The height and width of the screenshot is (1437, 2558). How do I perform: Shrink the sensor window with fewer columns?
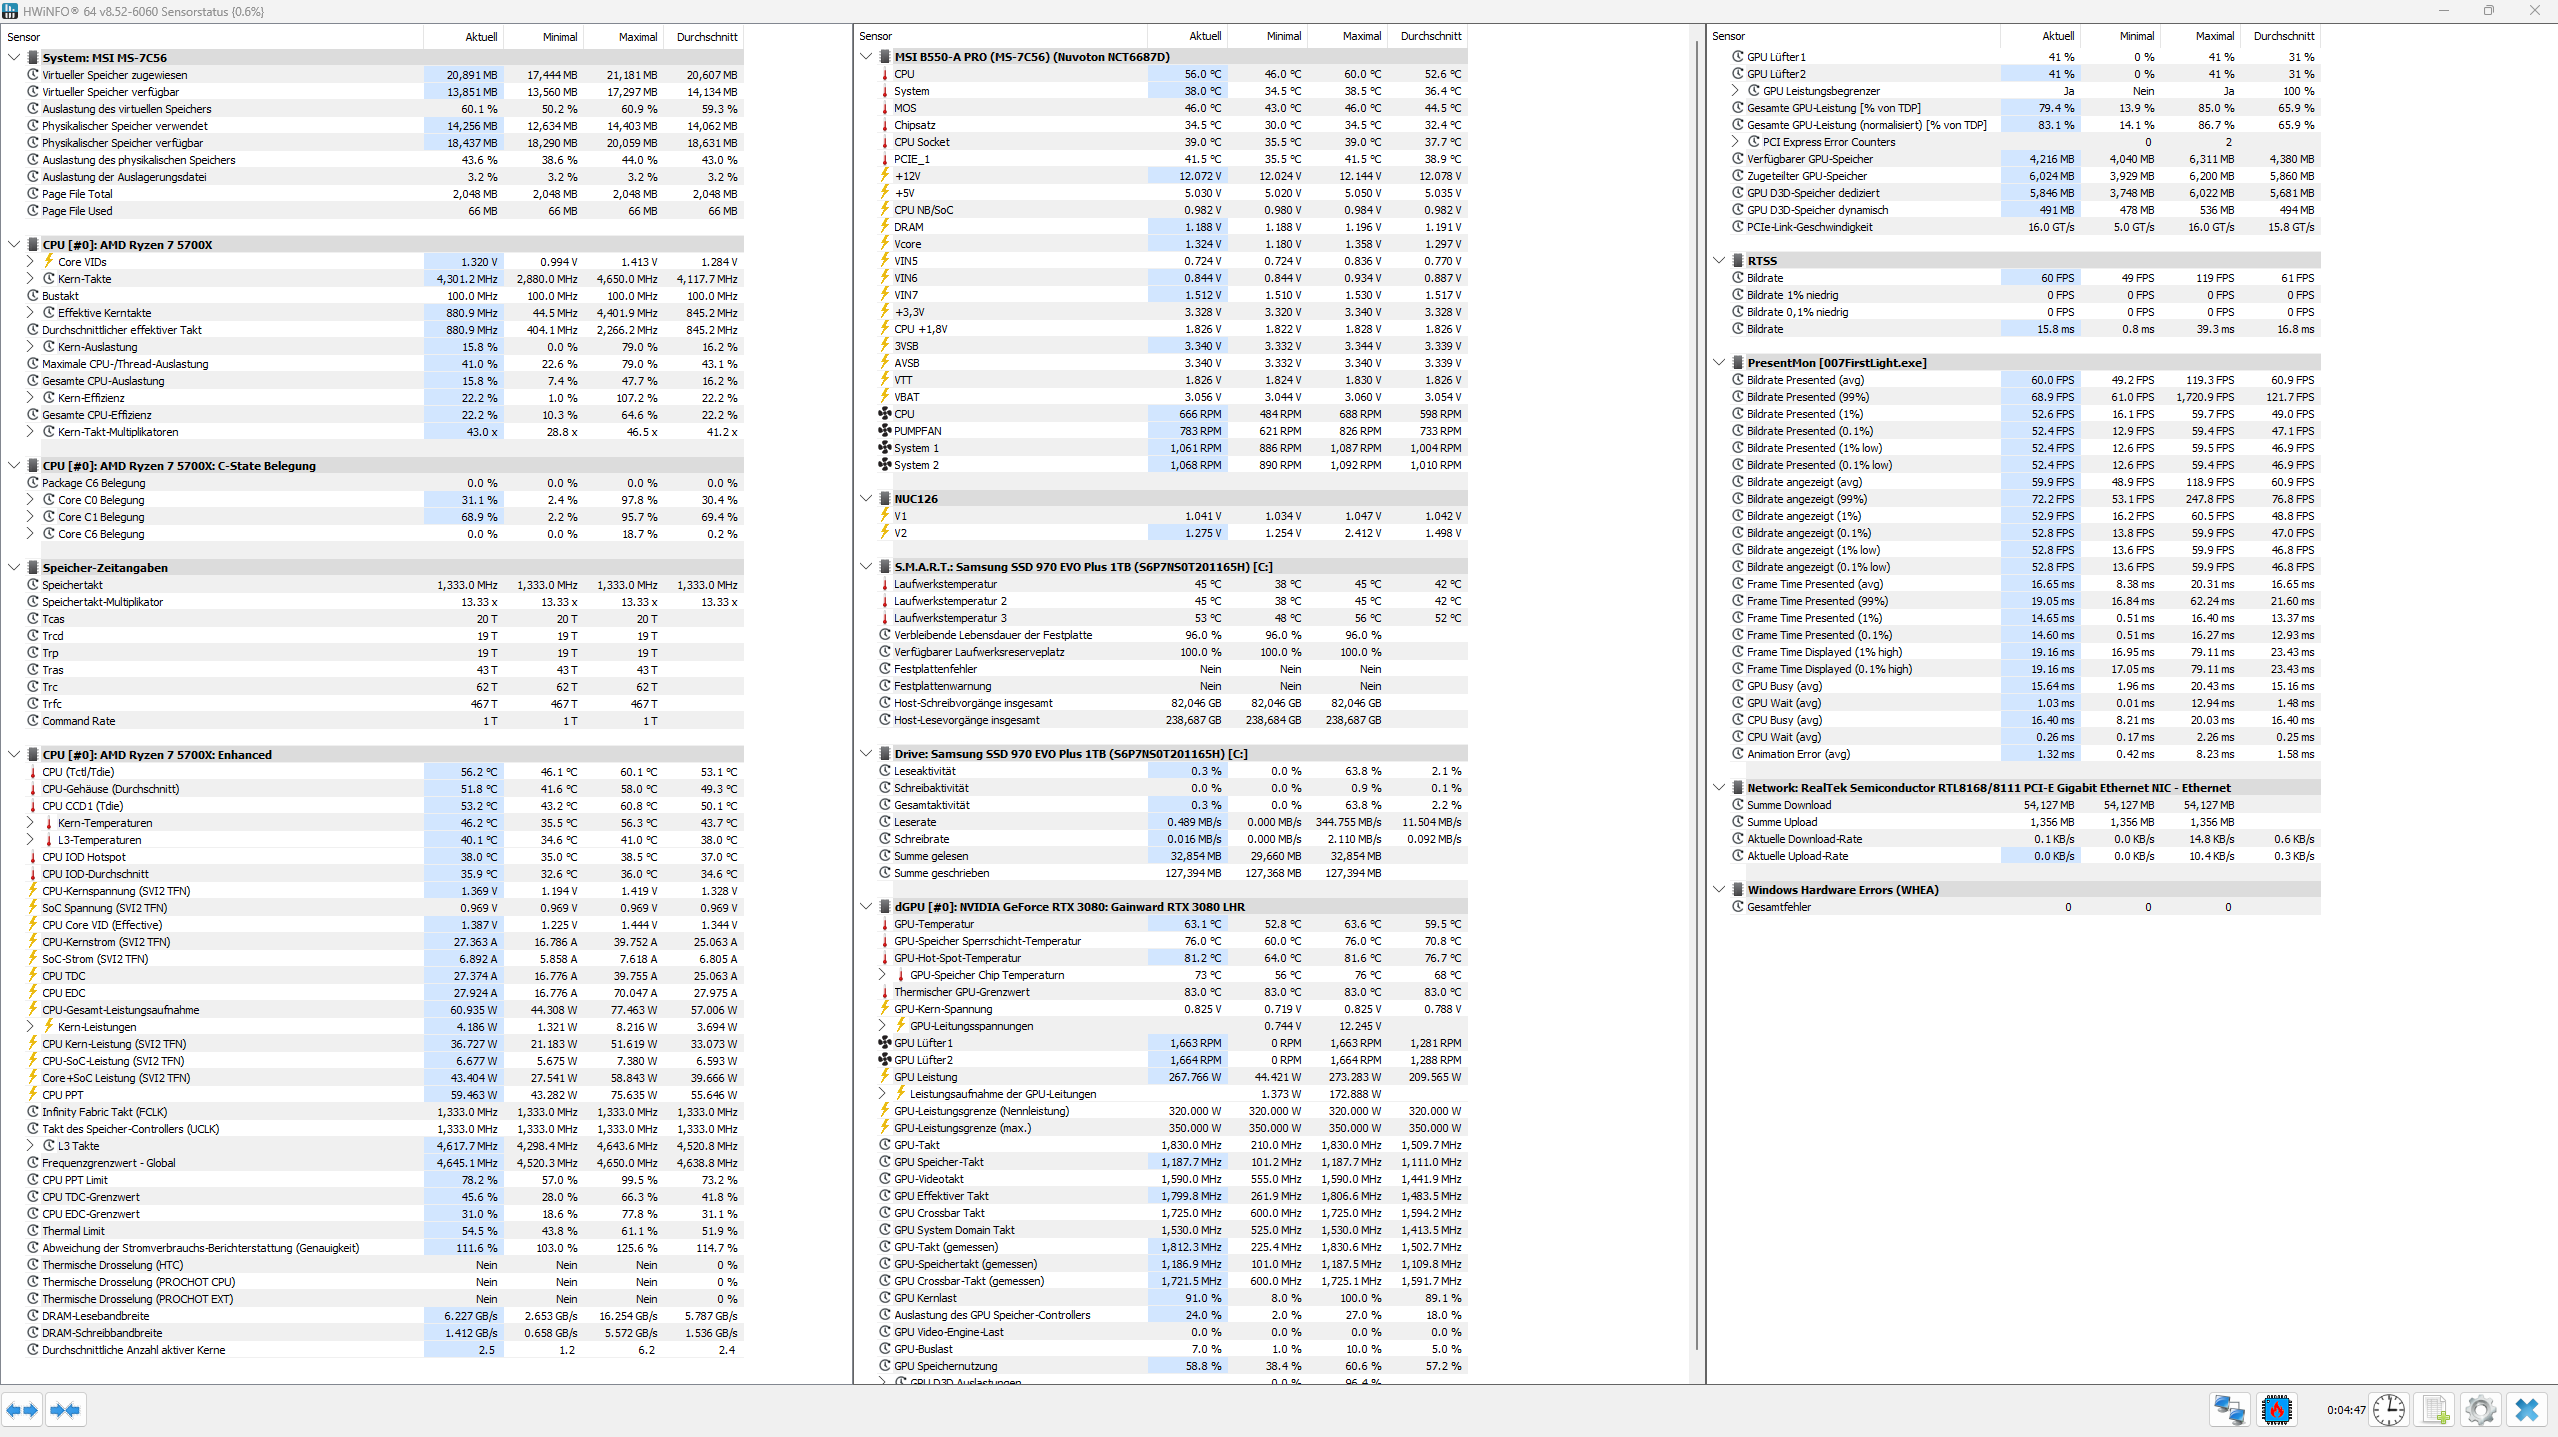tap(65, 1410)
